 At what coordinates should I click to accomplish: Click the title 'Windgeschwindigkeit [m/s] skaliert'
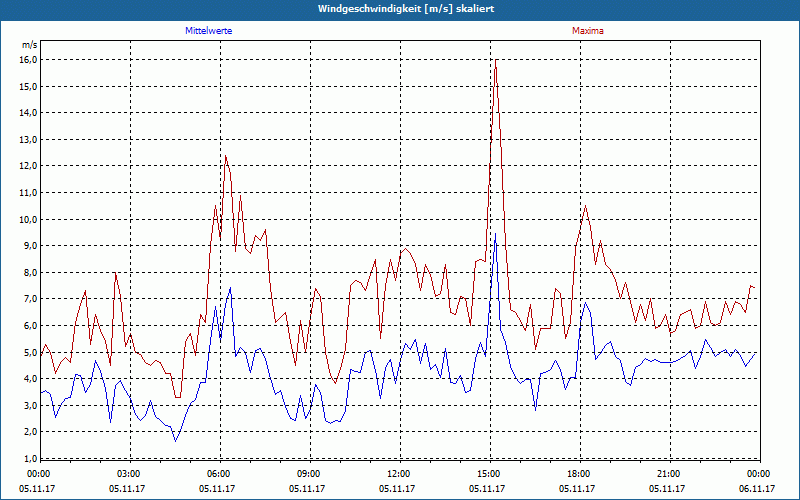coord(406,9)
